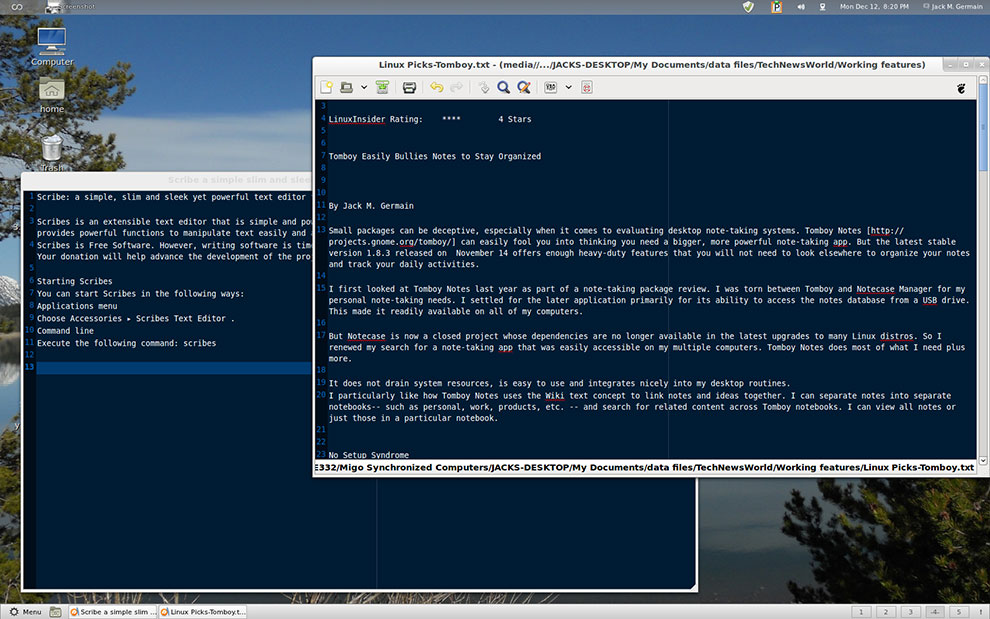990x619 pixels.
Task: Switch to 'Scribe a simple slim' taskbar entry
Action: (112, 611)
